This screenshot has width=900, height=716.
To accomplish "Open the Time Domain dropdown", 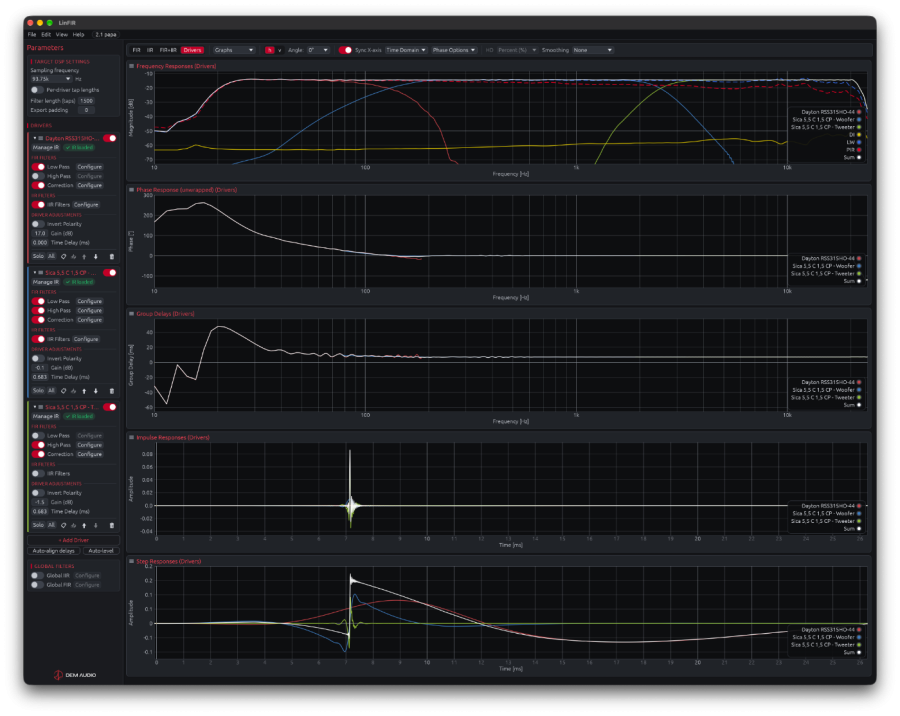I will click(406, 50).
